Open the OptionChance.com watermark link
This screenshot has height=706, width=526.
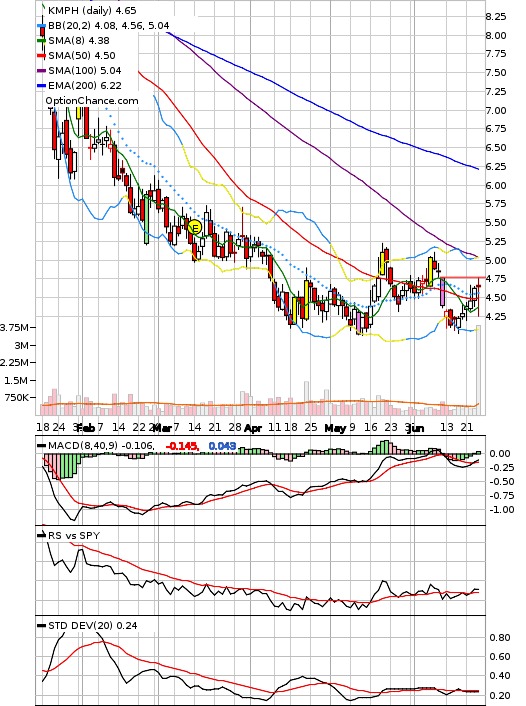click(x=92, y=101)
